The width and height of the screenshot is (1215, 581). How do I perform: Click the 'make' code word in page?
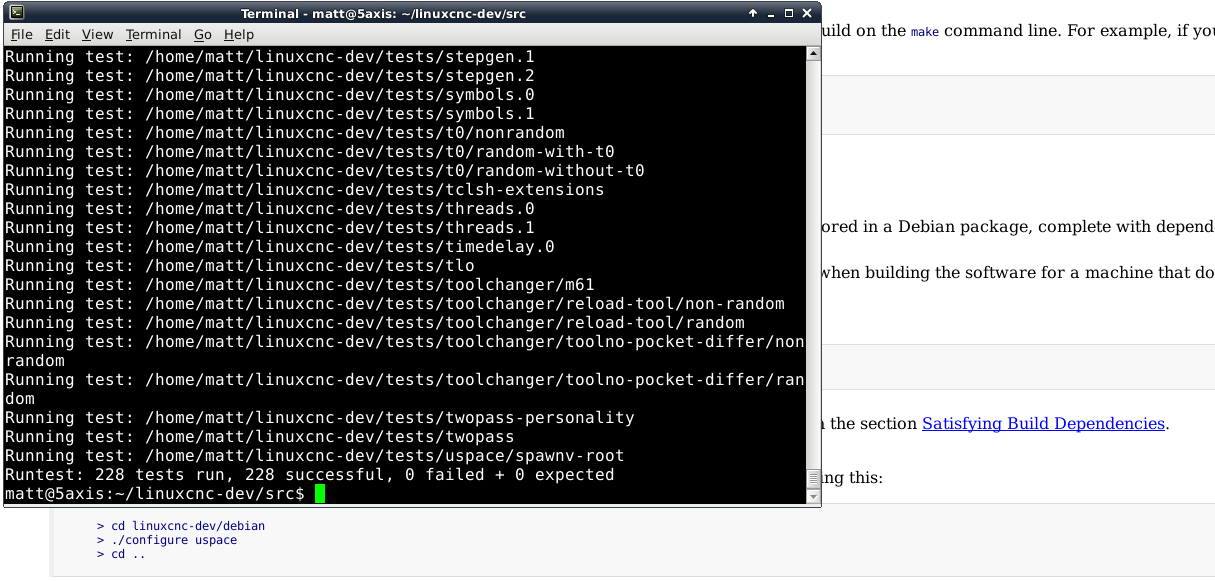coord(925,31)
